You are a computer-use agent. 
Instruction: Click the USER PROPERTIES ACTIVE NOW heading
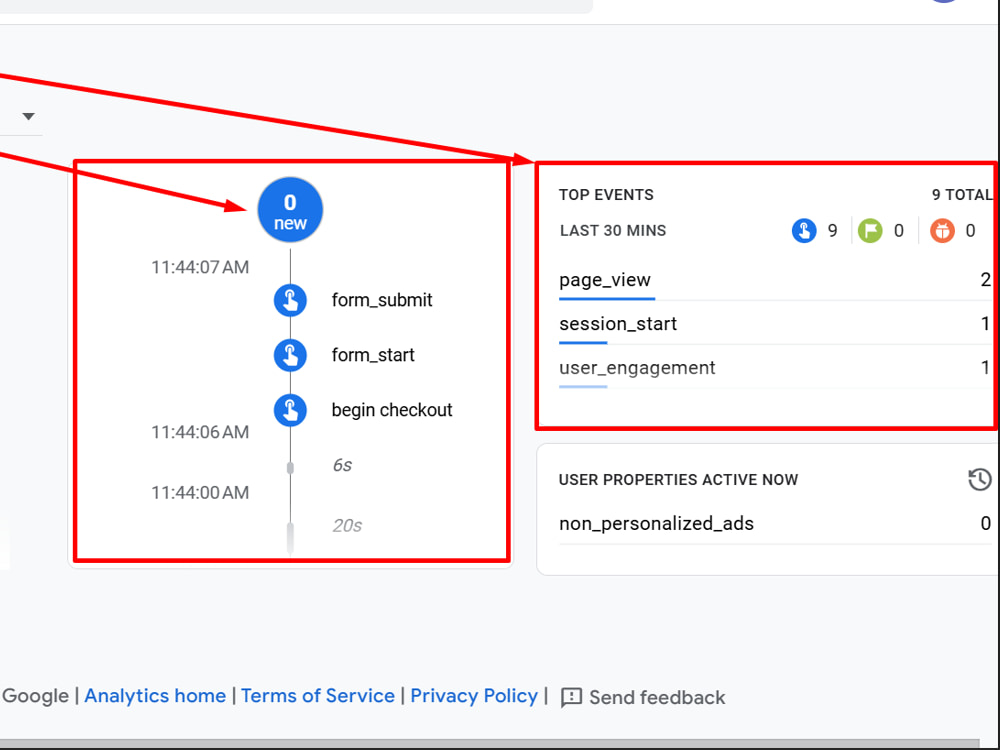click(678, 480)
